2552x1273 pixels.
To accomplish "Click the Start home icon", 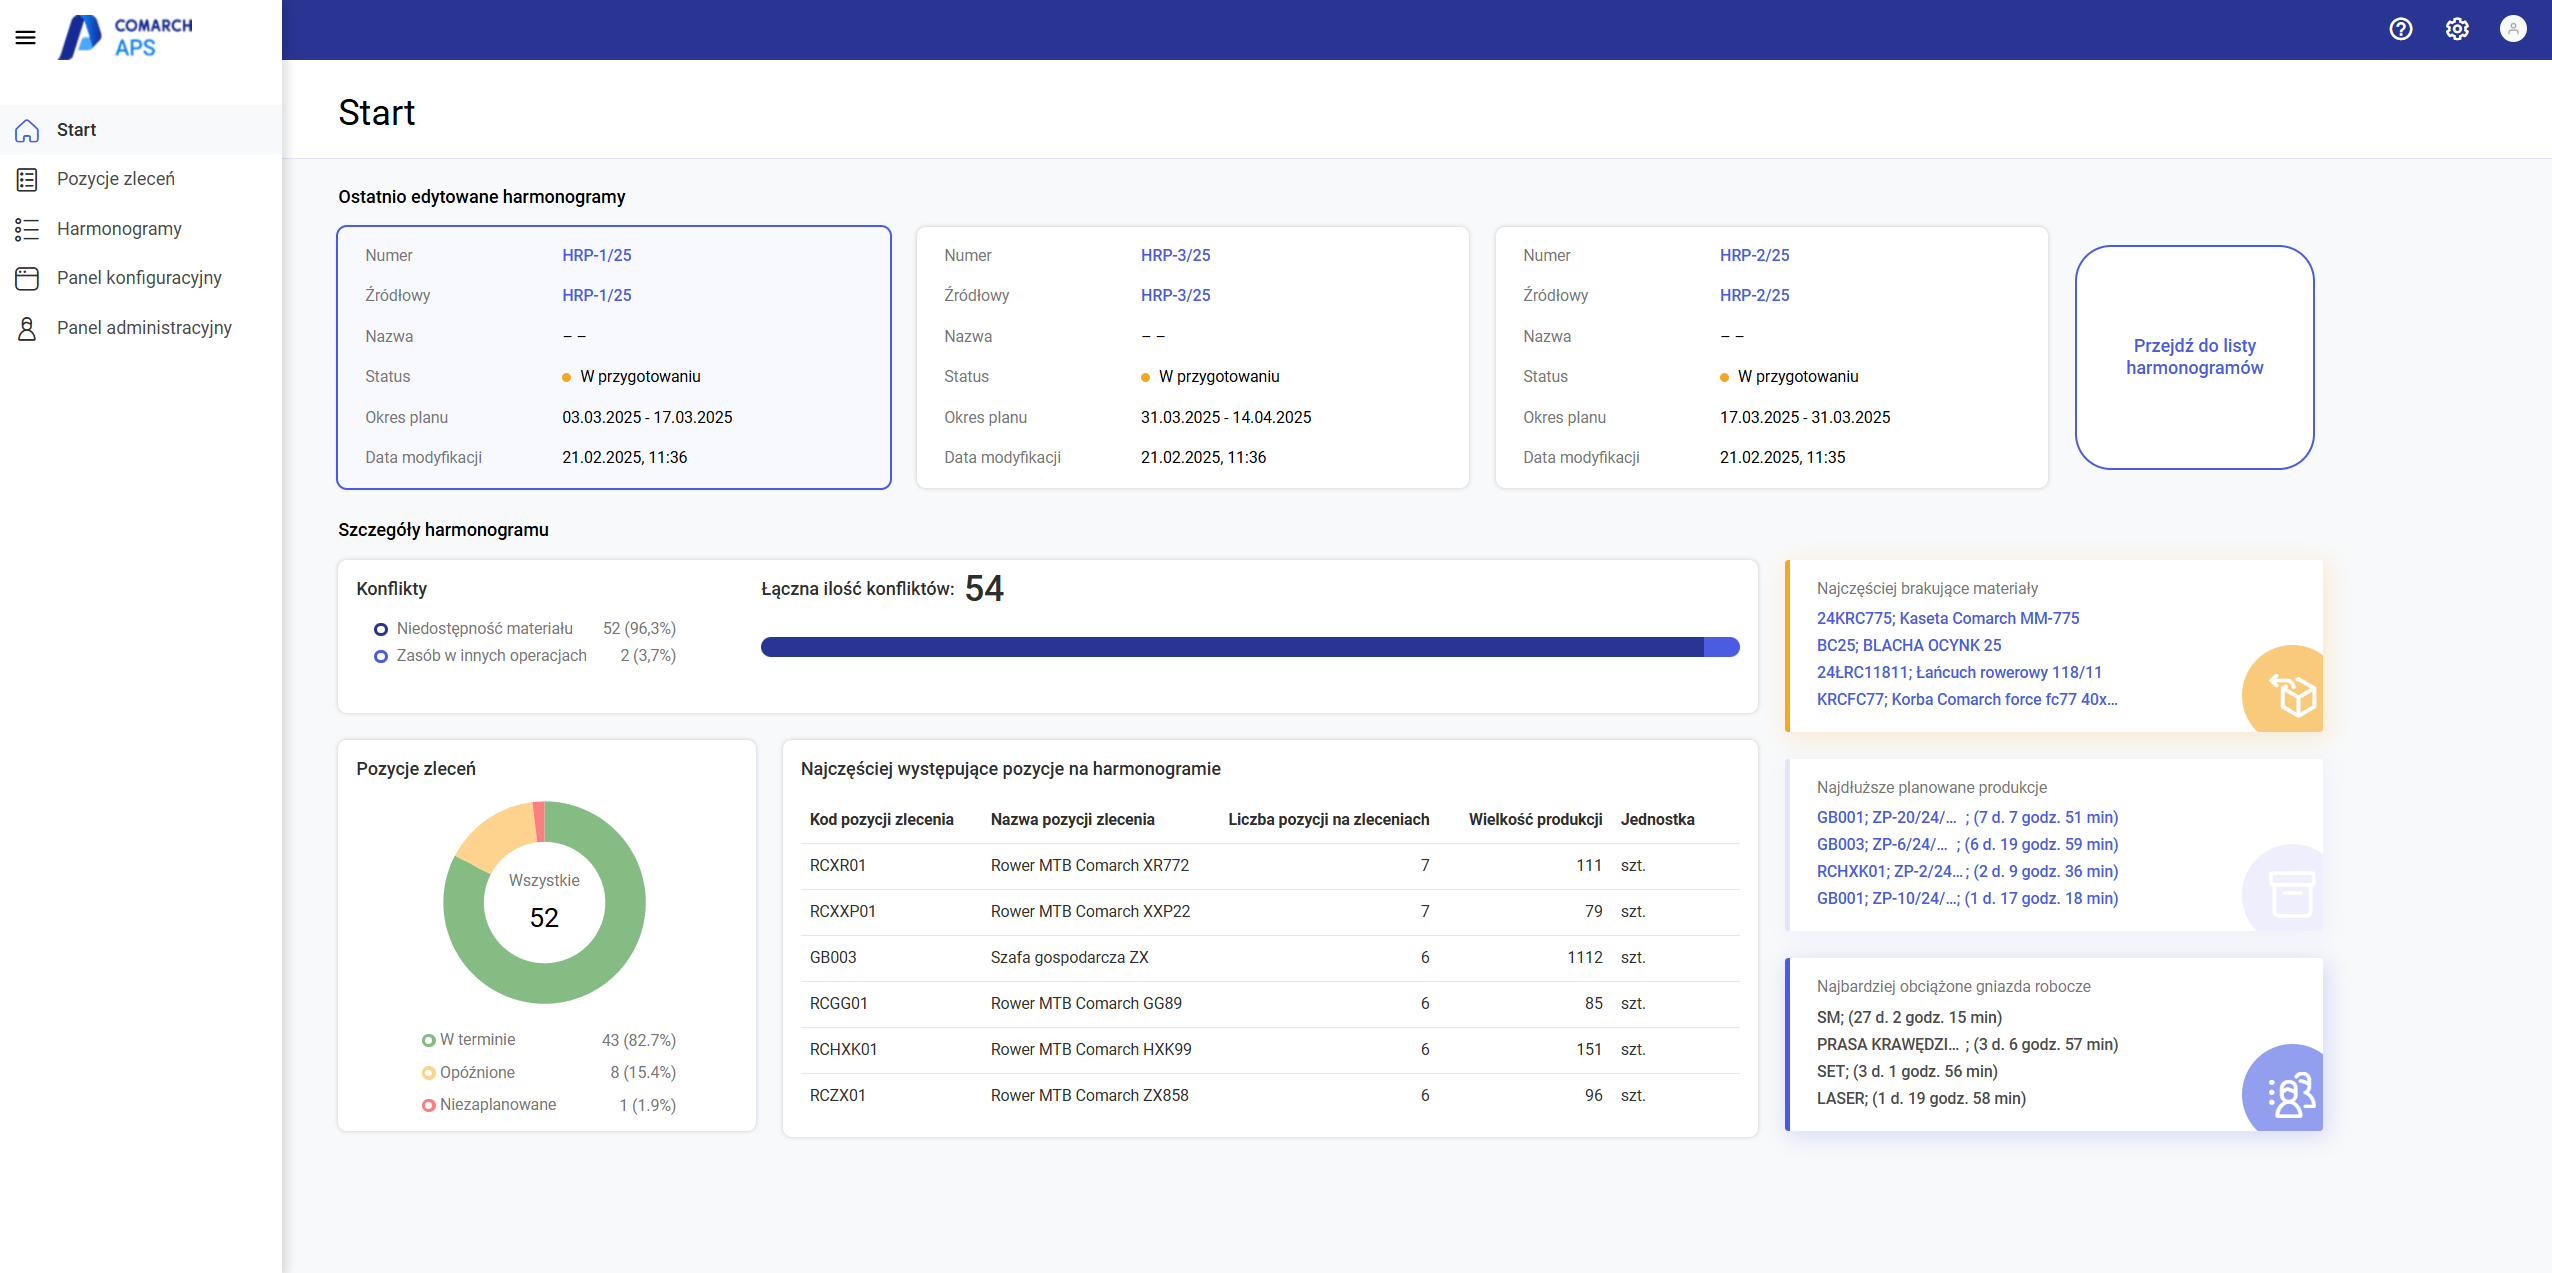I will (27, 130).
